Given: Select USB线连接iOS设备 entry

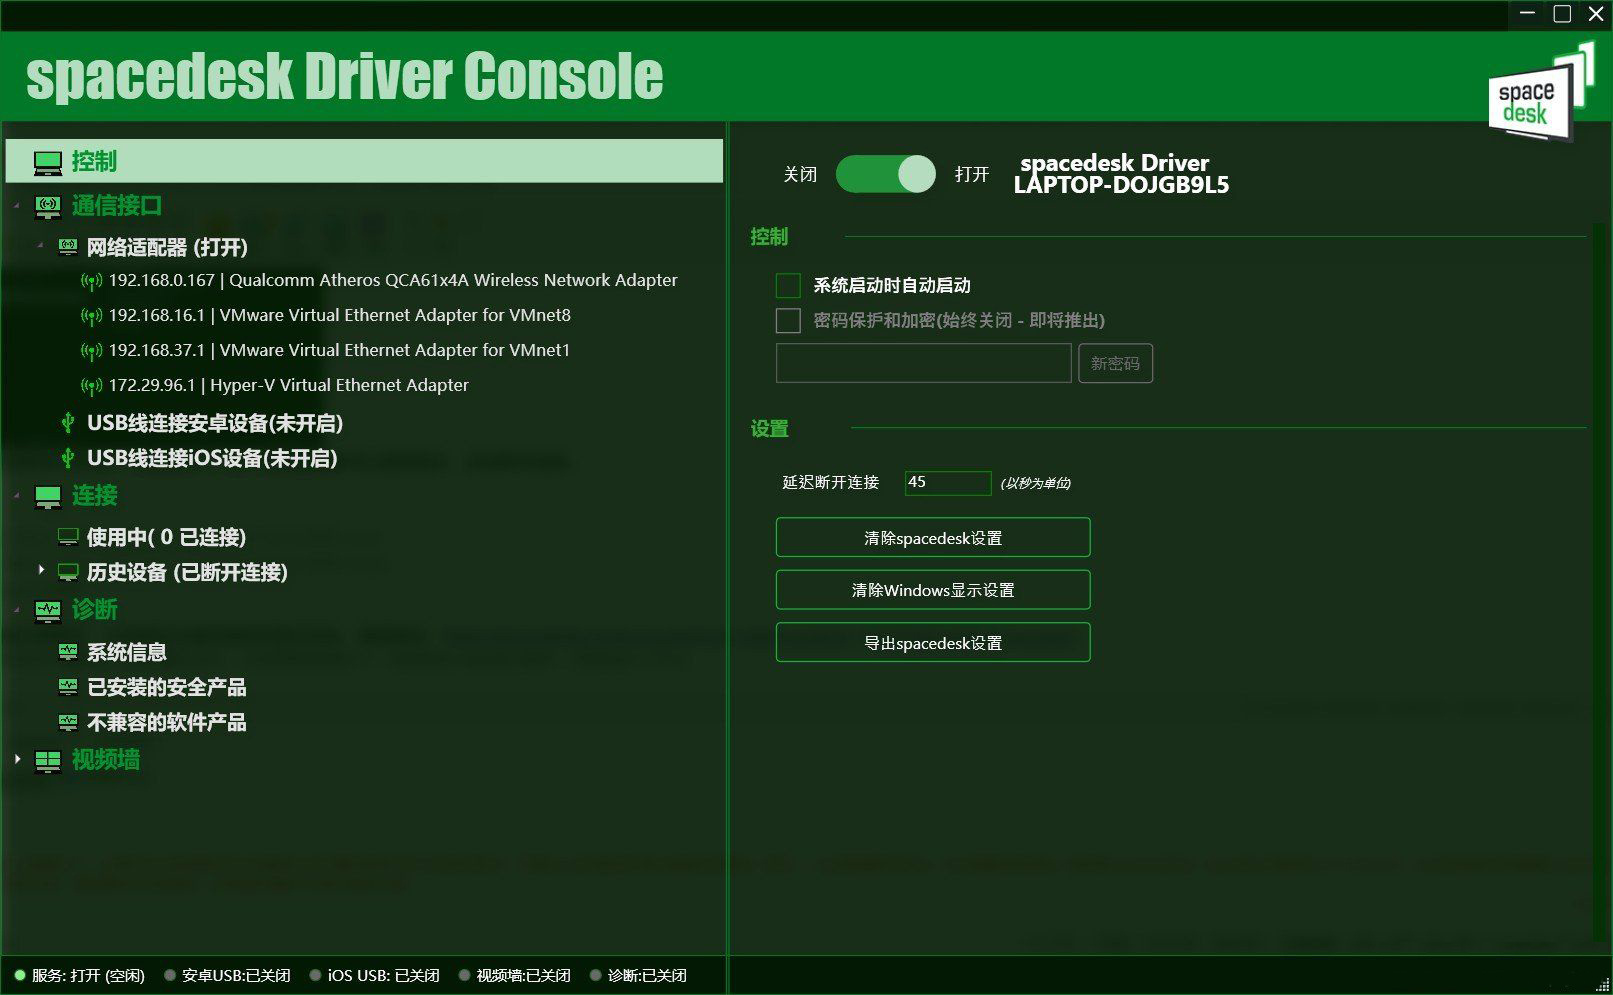Looking at the screenshot, I should click(x=212, y=458).
